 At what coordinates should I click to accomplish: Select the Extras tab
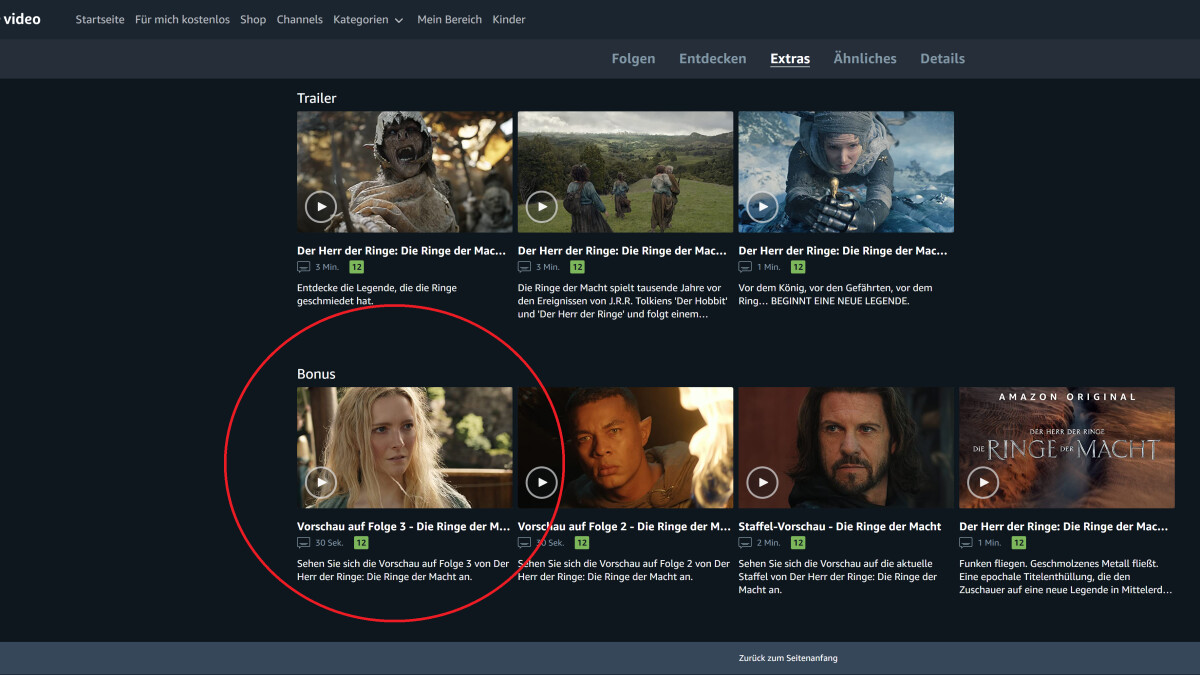click(790, 59)
